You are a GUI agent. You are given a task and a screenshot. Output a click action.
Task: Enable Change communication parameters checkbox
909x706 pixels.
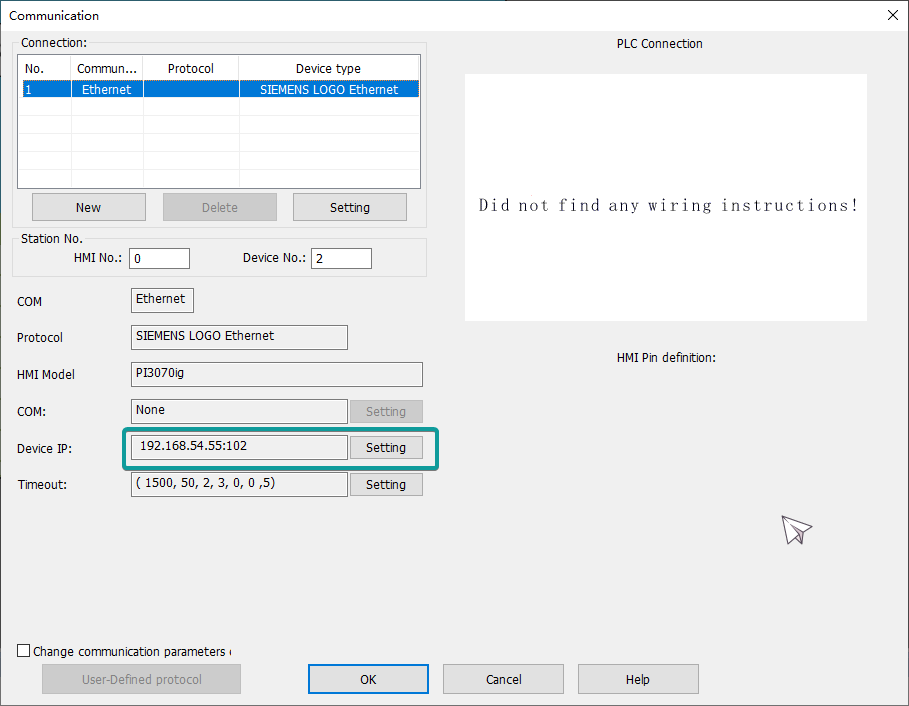point(24,651)
